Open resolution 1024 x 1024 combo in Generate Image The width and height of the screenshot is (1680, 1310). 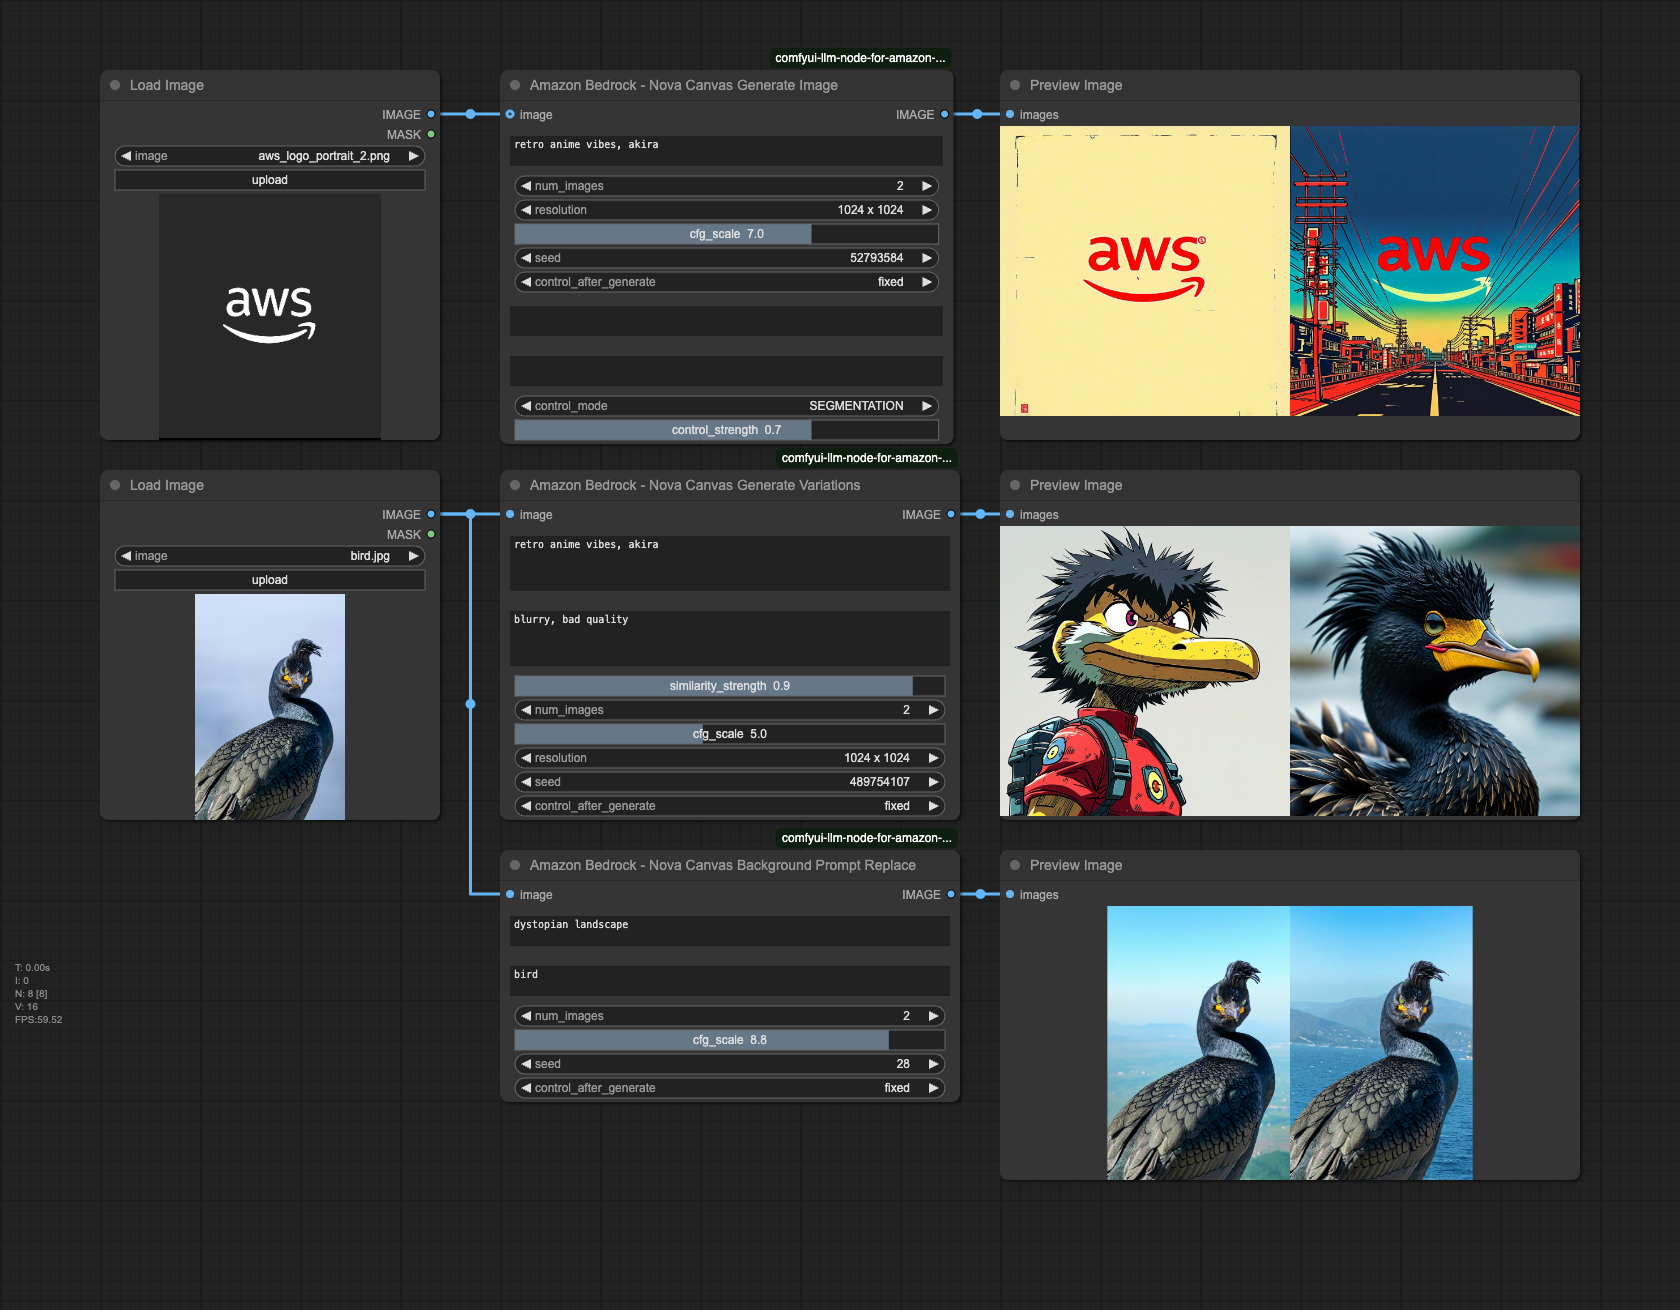click(726, 210)
